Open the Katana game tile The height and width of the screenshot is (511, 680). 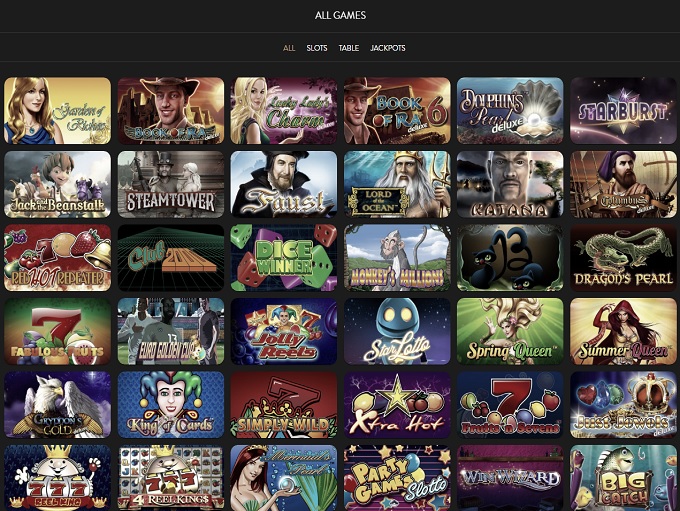tap(510, 184)
